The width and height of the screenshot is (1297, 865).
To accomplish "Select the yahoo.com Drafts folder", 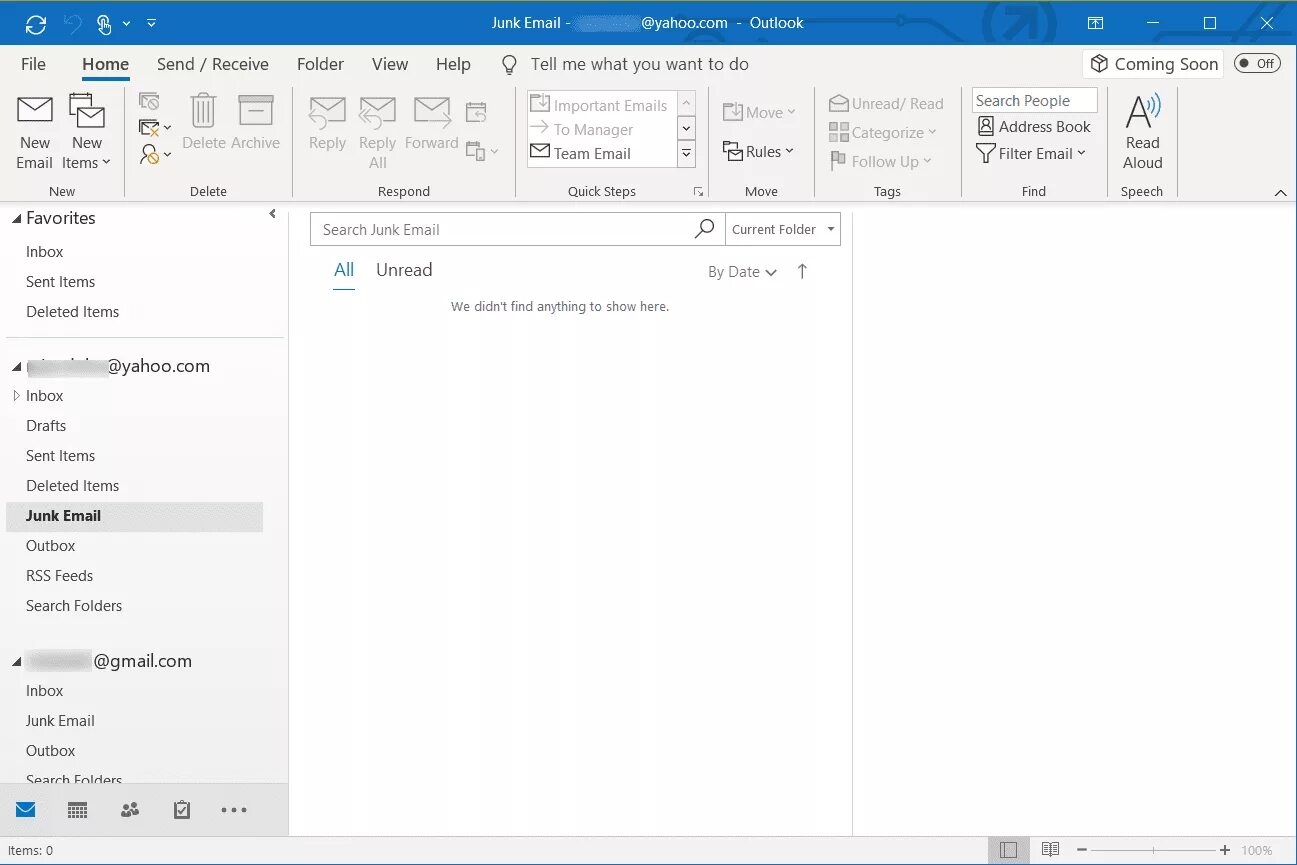I will (46, 426).
